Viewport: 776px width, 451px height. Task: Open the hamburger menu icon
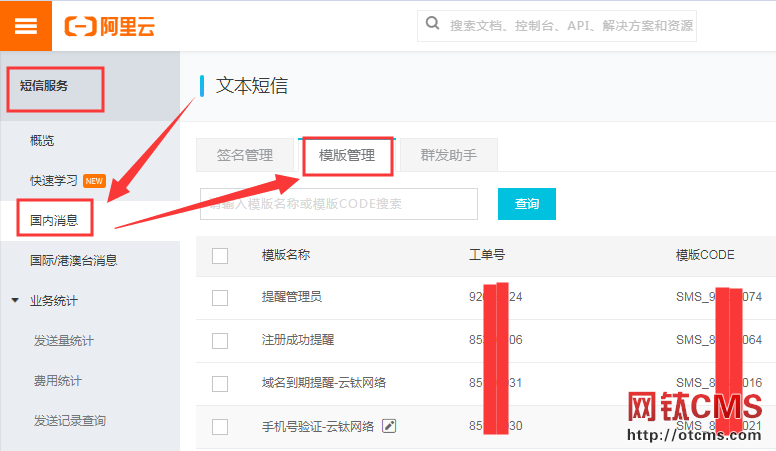(26, 25)
